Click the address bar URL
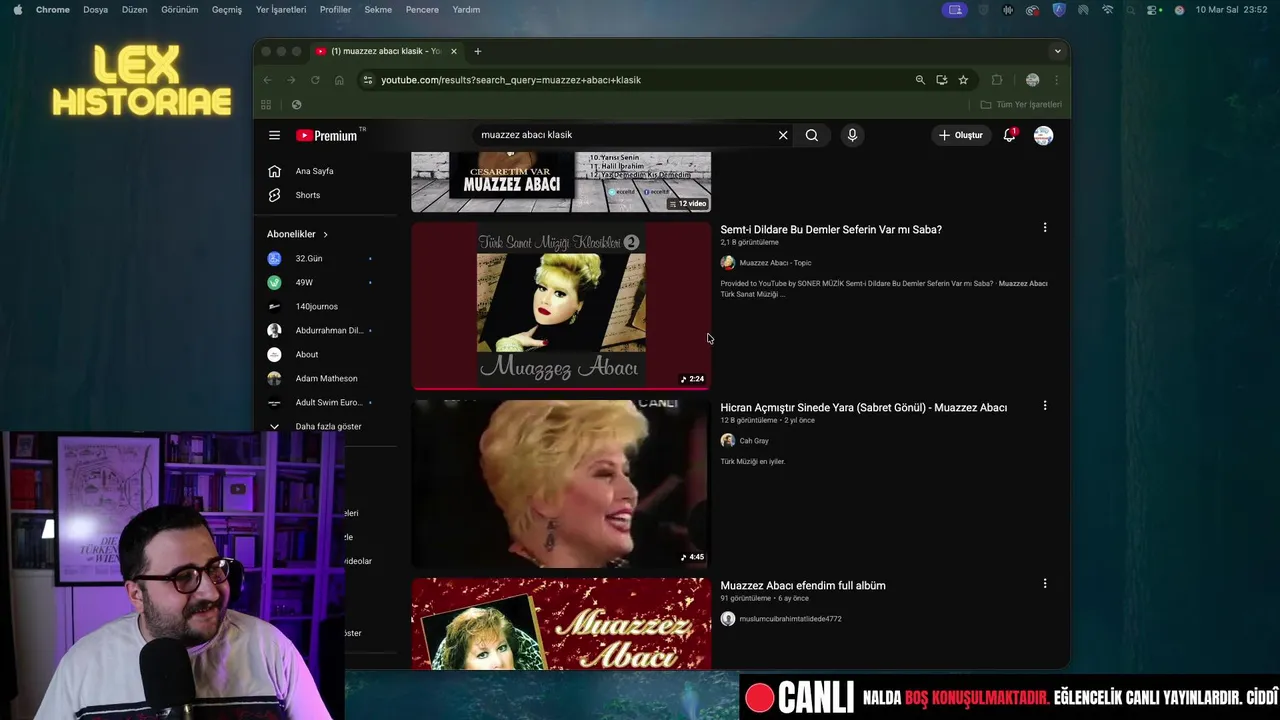The width and height of the screenshot is (1280, 720). tap(511, 80)
